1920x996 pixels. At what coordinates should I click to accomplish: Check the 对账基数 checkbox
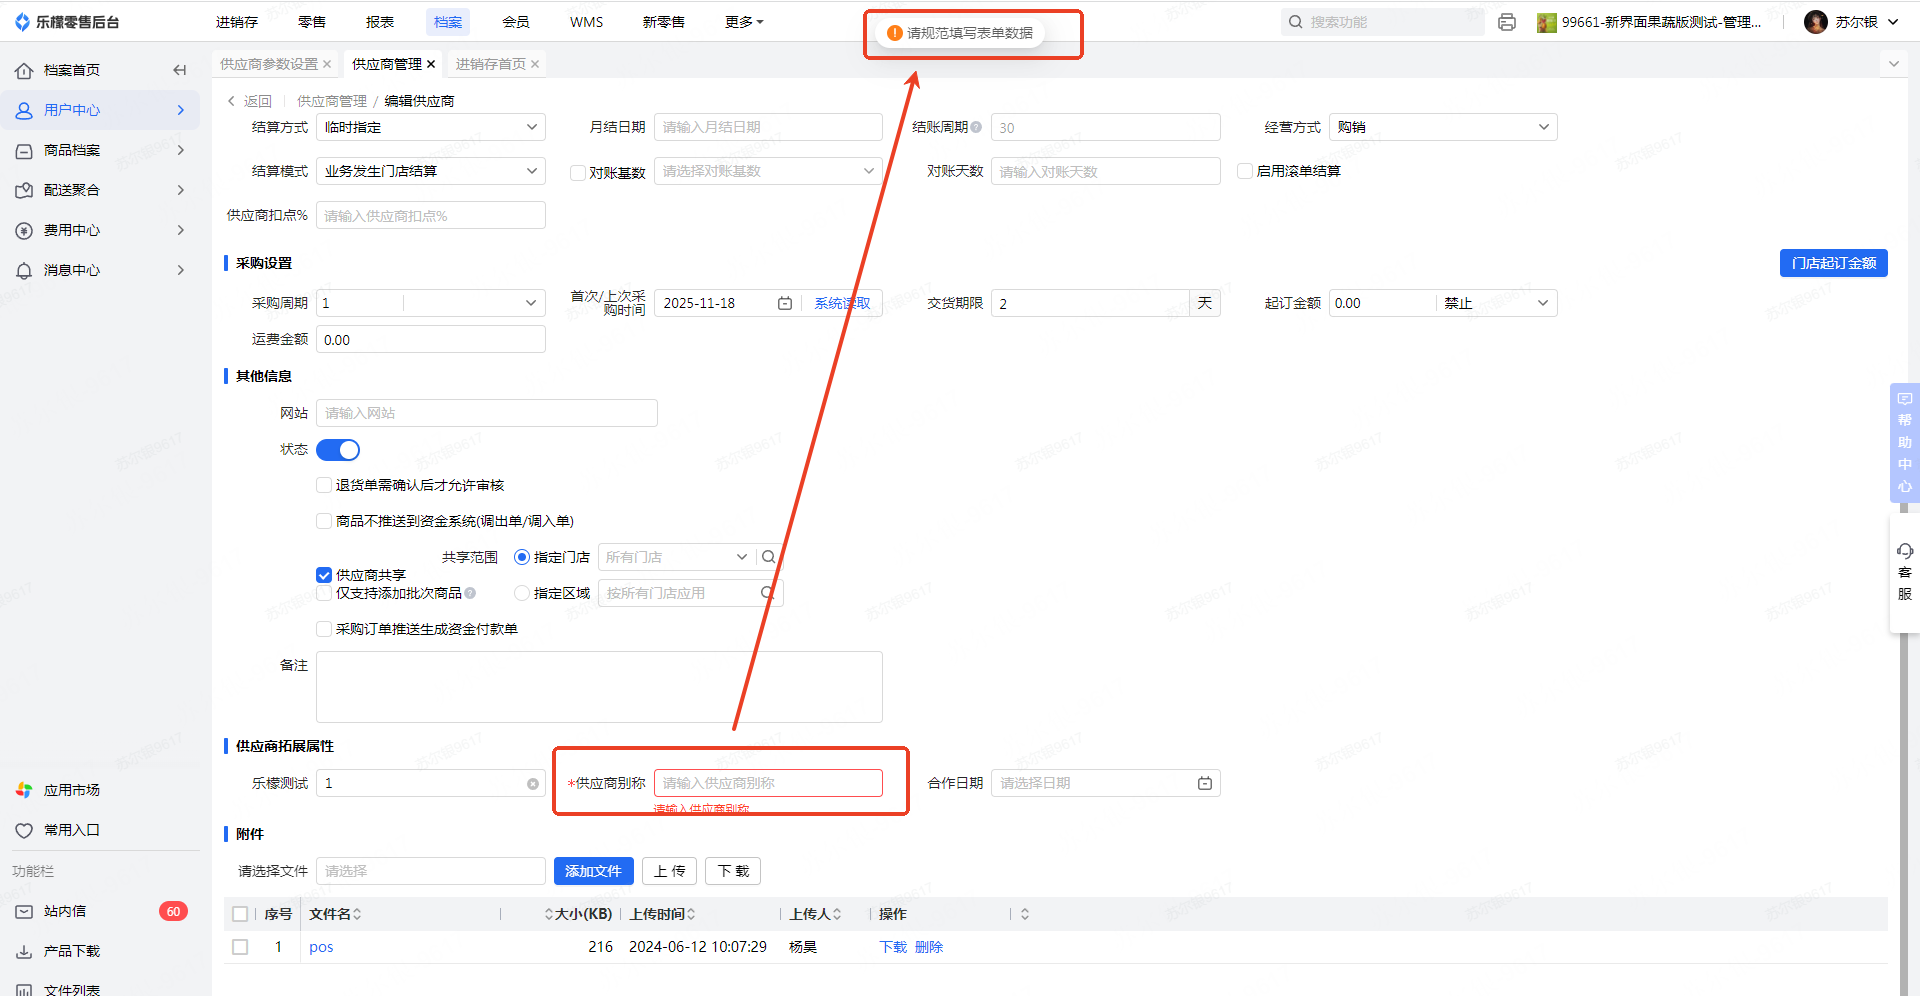coord(578,172)
